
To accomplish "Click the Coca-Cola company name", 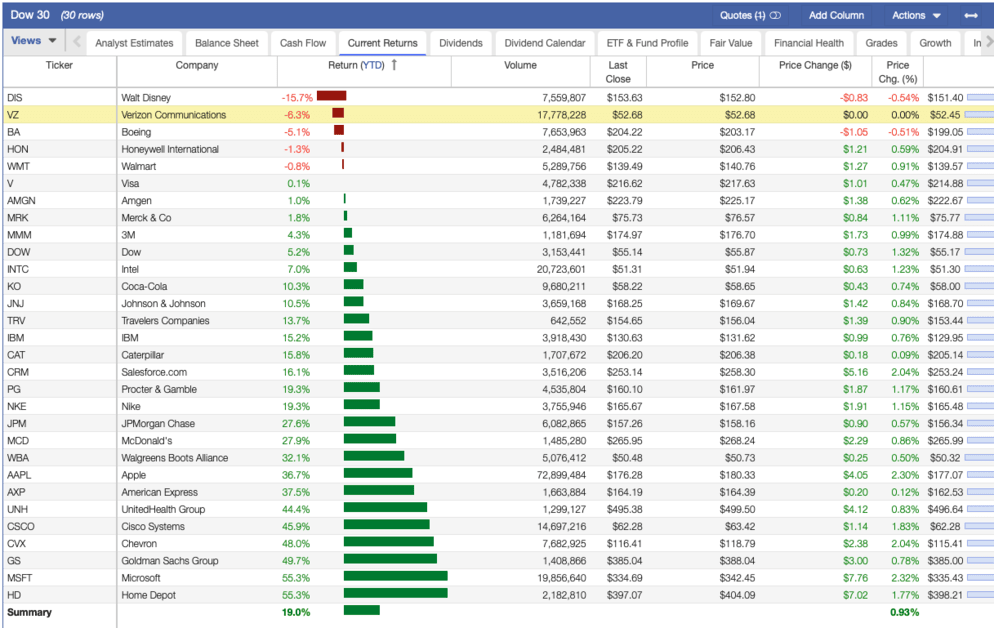I will click(x=144, y=286).
